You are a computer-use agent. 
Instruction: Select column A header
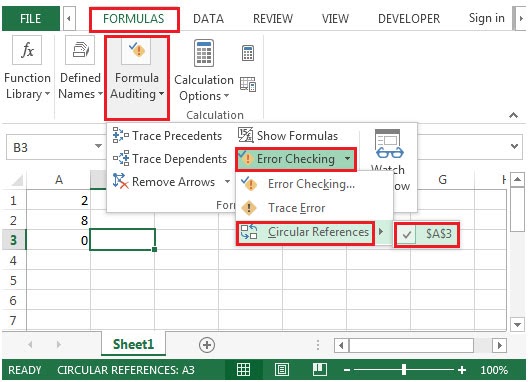(59, 180)
